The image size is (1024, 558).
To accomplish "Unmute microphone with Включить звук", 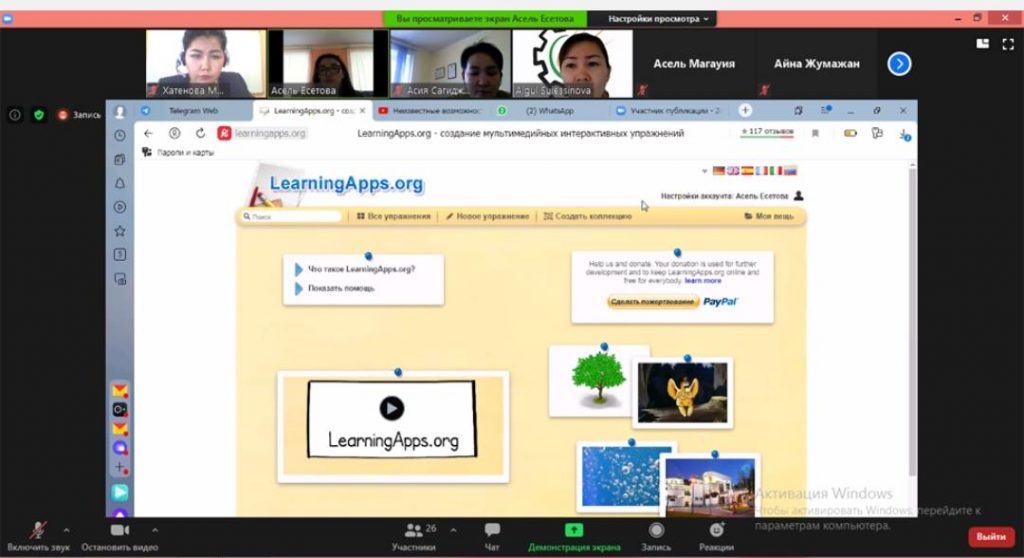I will (x=38, y=537).
